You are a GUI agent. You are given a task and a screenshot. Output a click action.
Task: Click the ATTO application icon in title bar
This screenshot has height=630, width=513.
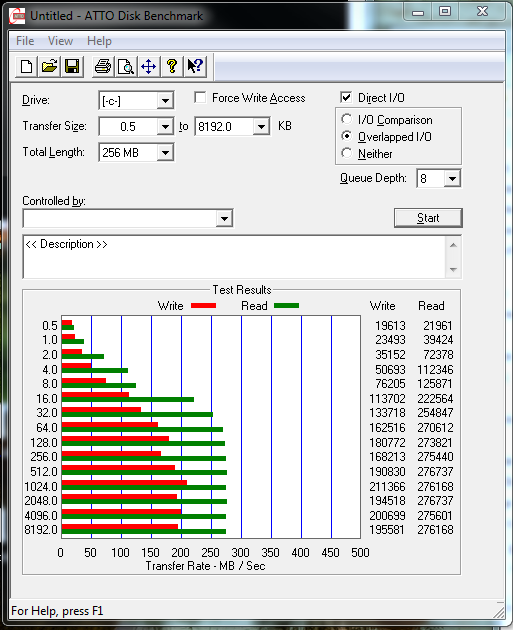pyautogui.click(x=17, y=16)
